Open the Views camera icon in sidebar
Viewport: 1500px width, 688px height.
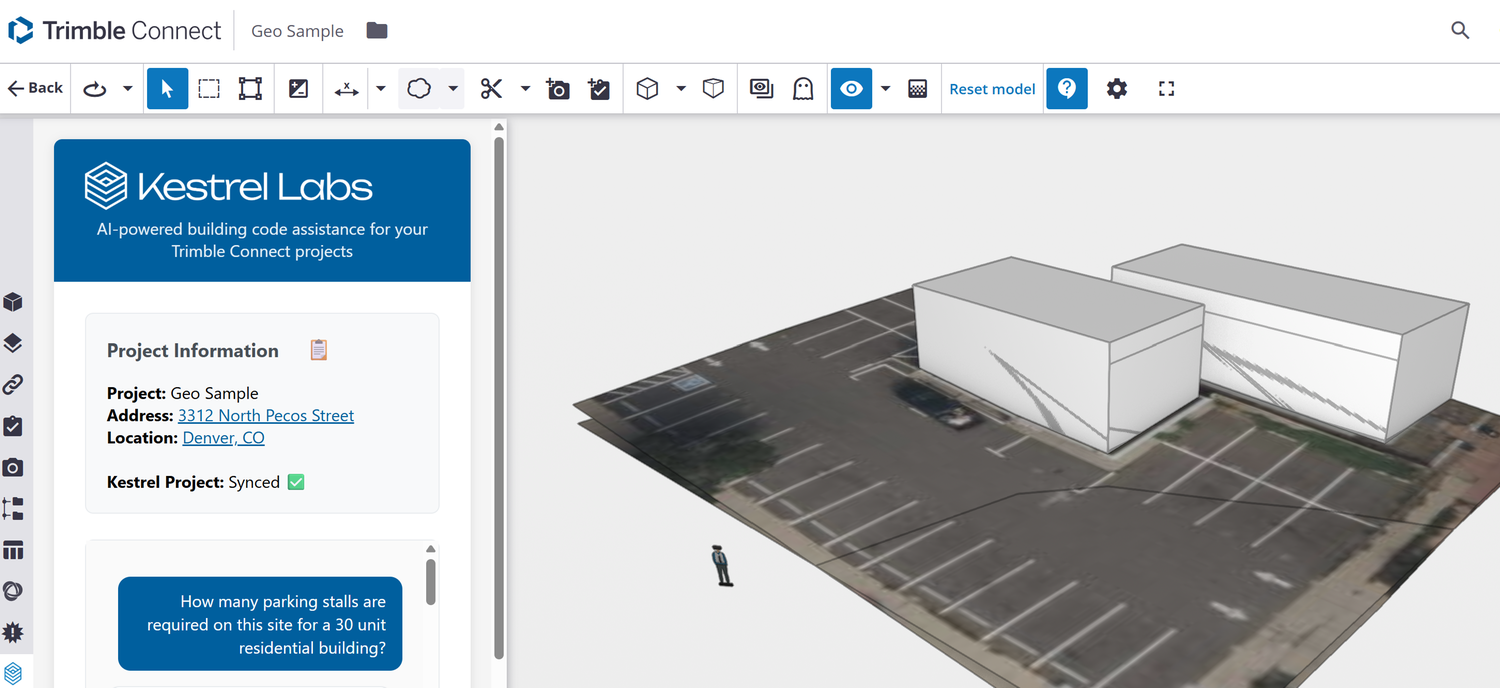pyautogui.click(x=13, y=467)
